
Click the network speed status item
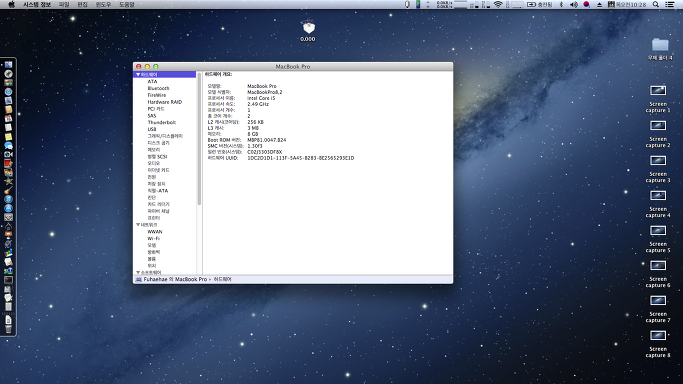[x=444, y=4]
